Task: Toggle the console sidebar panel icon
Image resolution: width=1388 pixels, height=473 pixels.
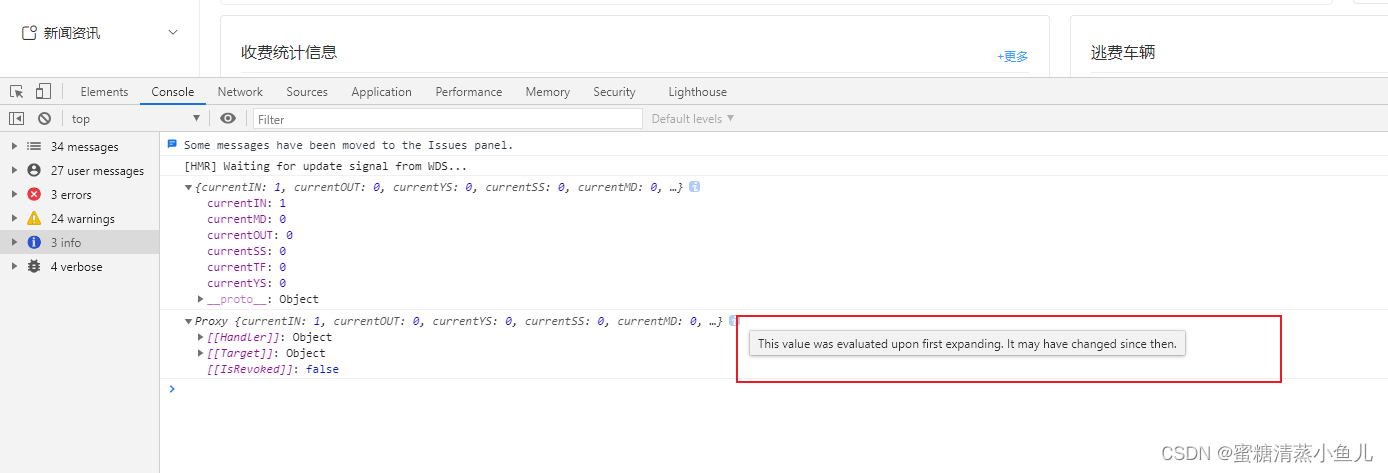Action: click(x=17, y=118)
